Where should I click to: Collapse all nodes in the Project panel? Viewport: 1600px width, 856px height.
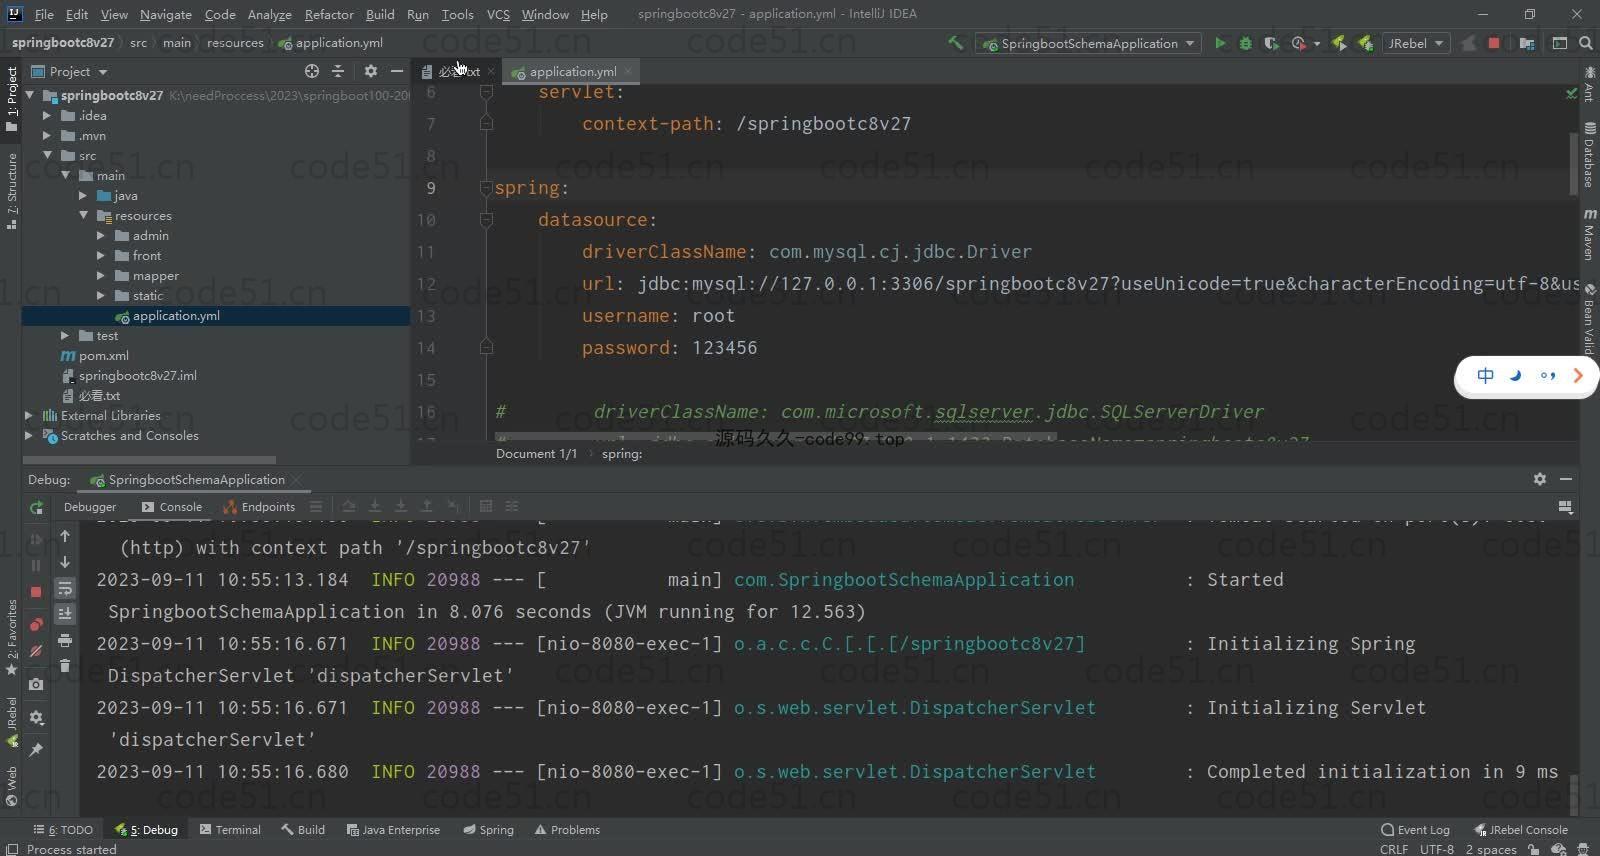(x=338, y=71)
